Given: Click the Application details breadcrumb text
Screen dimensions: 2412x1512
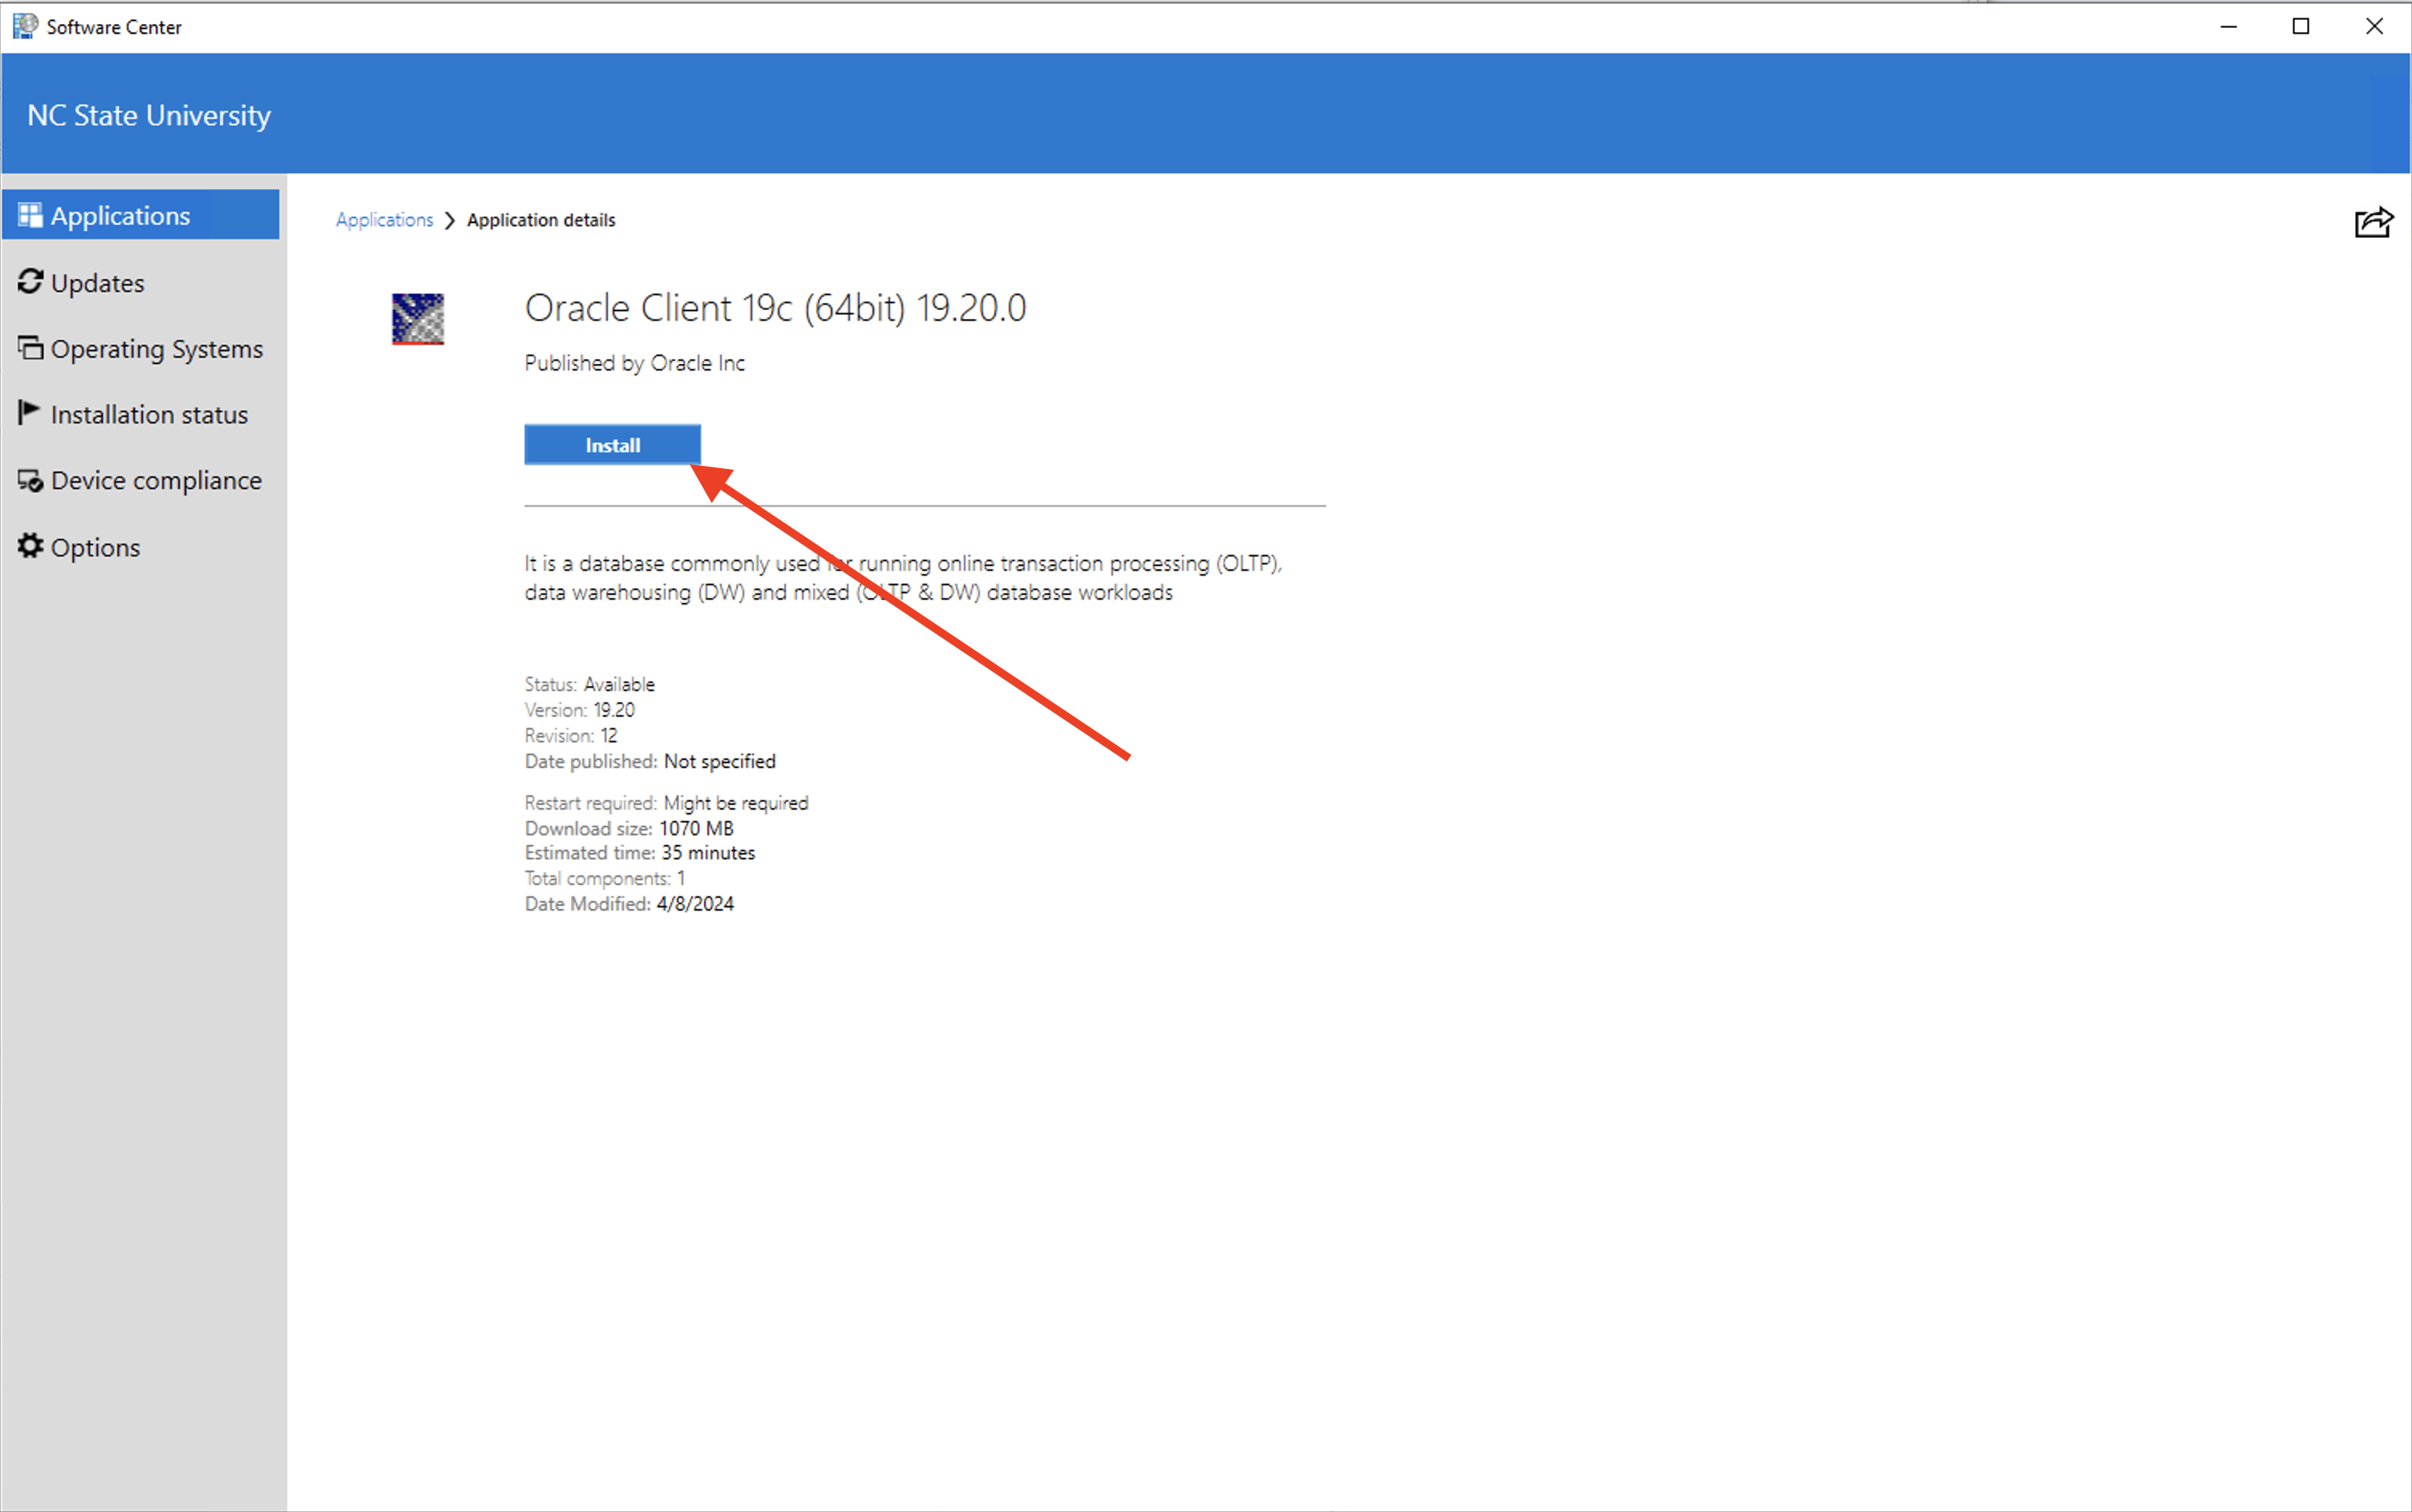Looking at the screenshot, I should click(x=541, y=220).
